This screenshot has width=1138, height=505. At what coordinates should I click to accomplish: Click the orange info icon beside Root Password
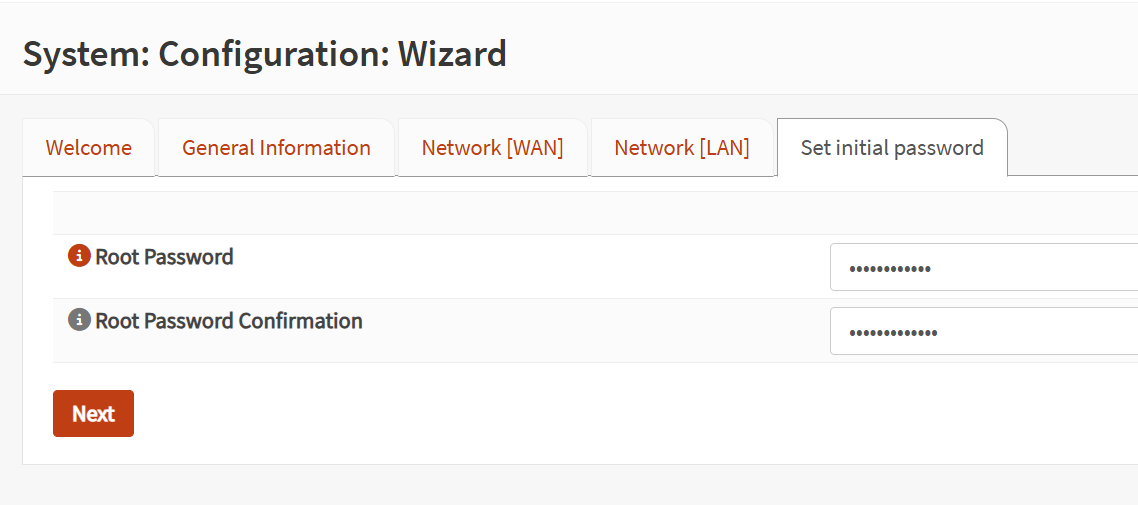click(79, 257)
